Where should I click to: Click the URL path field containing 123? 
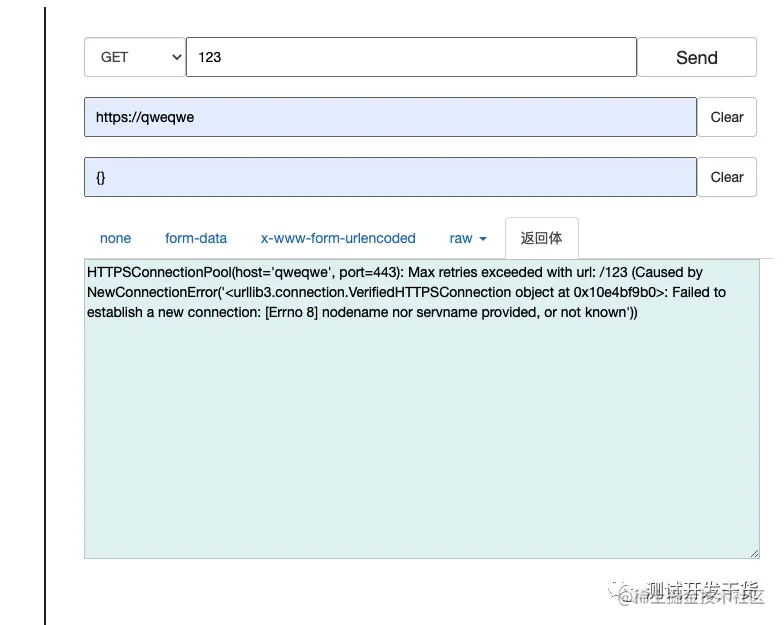coord(411,57)
